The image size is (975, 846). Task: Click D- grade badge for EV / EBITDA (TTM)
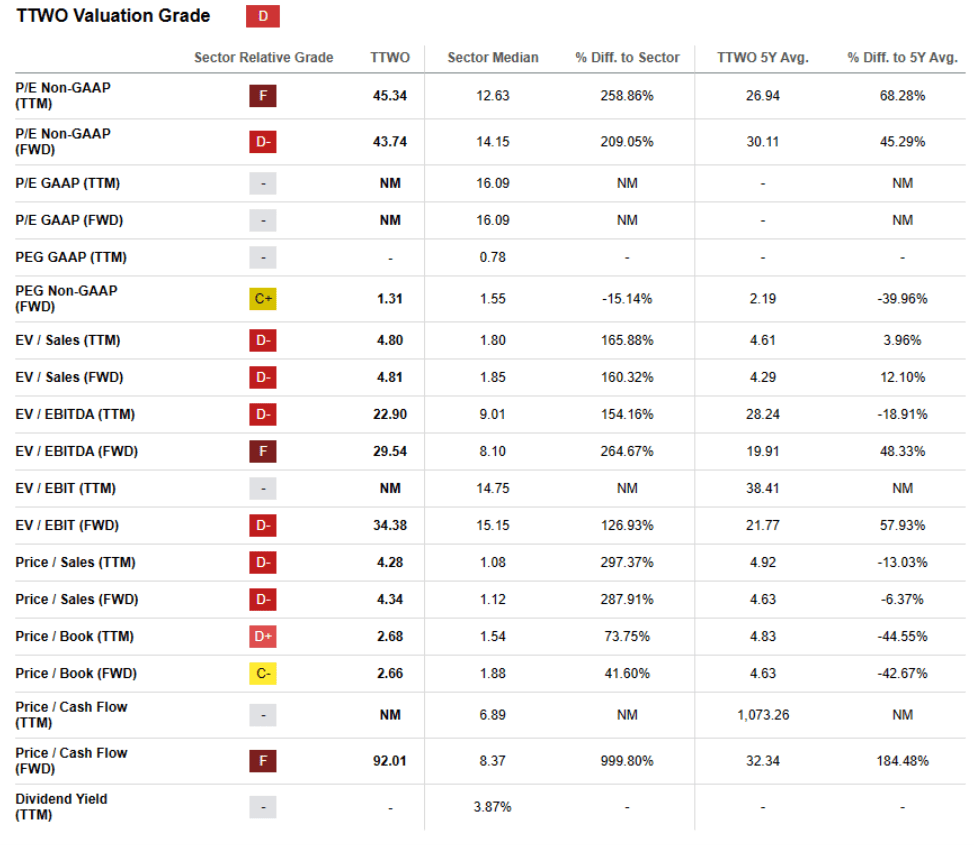262,415
